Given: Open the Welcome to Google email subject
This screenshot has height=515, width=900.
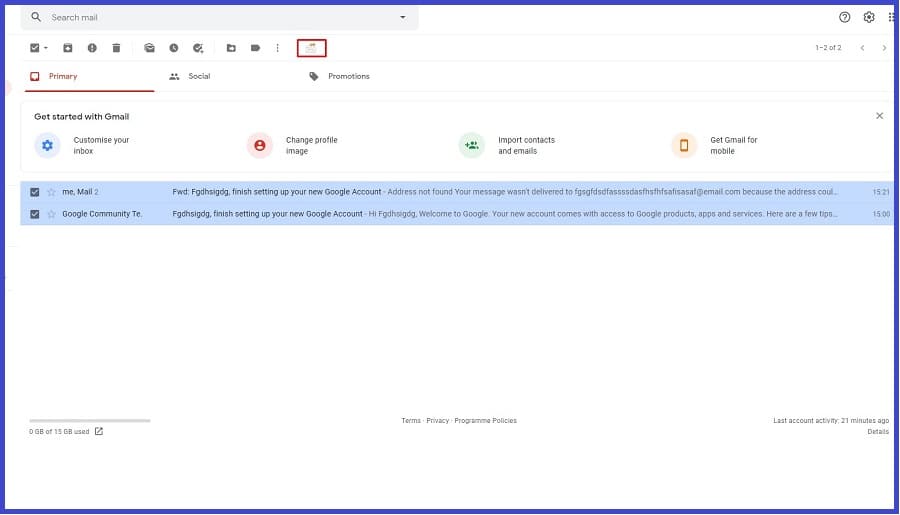Looking at the screenshot, I should pos(267,214).
